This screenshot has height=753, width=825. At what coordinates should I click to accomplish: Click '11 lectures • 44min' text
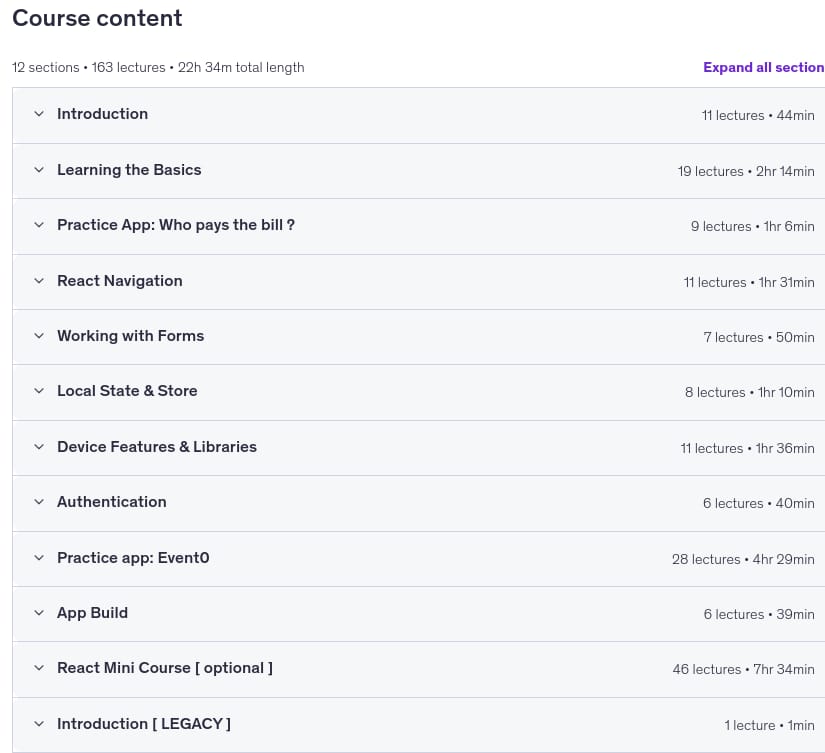point(758,115)
